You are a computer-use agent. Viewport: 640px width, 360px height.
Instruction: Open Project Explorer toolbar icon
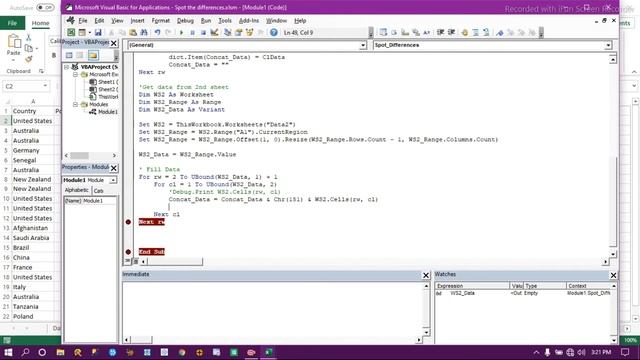[x=228, y=32]
